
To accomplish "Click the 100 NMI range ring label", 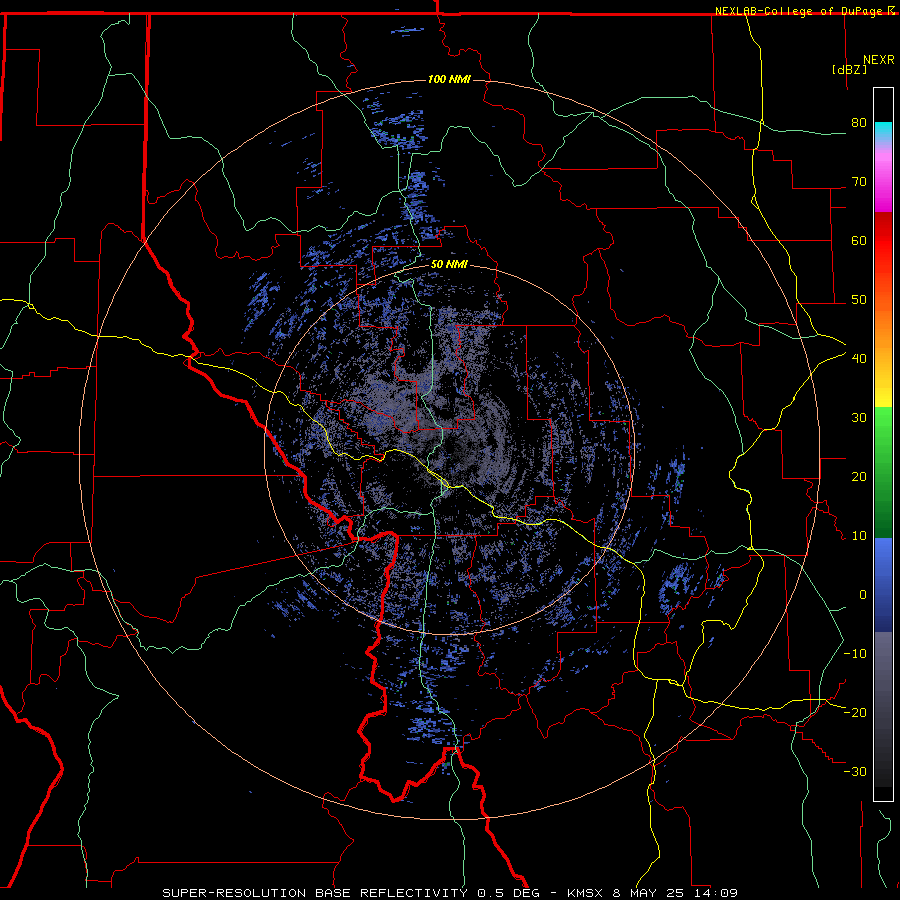I will 449,79.
